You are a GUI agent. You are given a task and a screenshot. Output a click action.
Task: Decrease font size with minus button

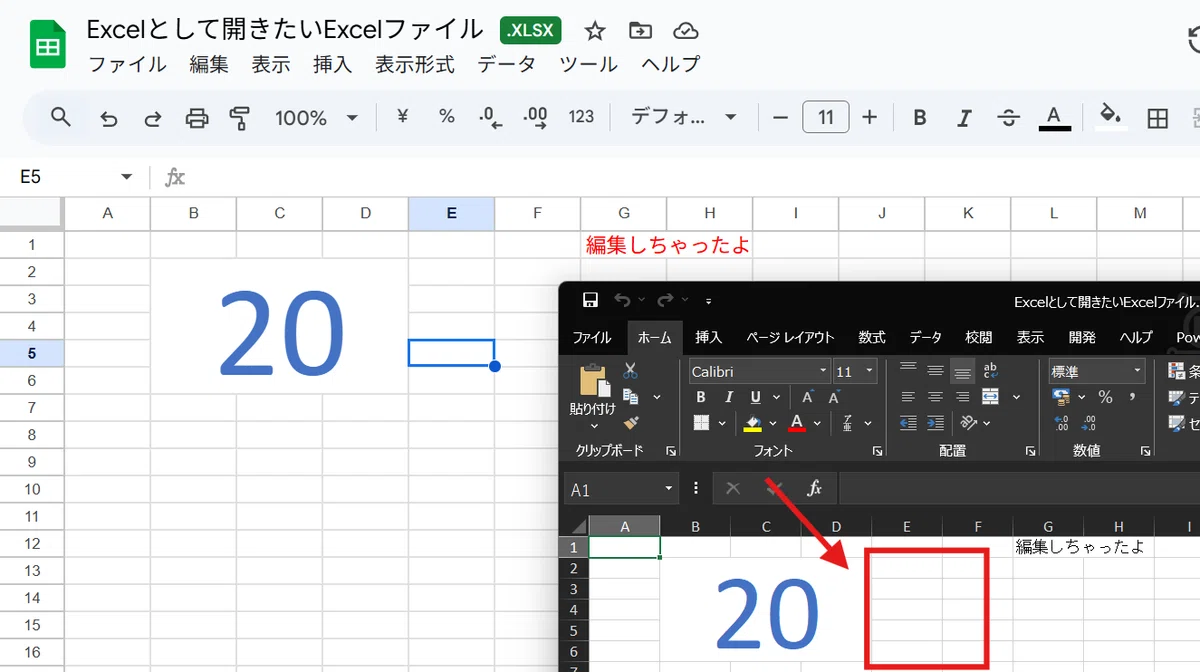(781, 118)
